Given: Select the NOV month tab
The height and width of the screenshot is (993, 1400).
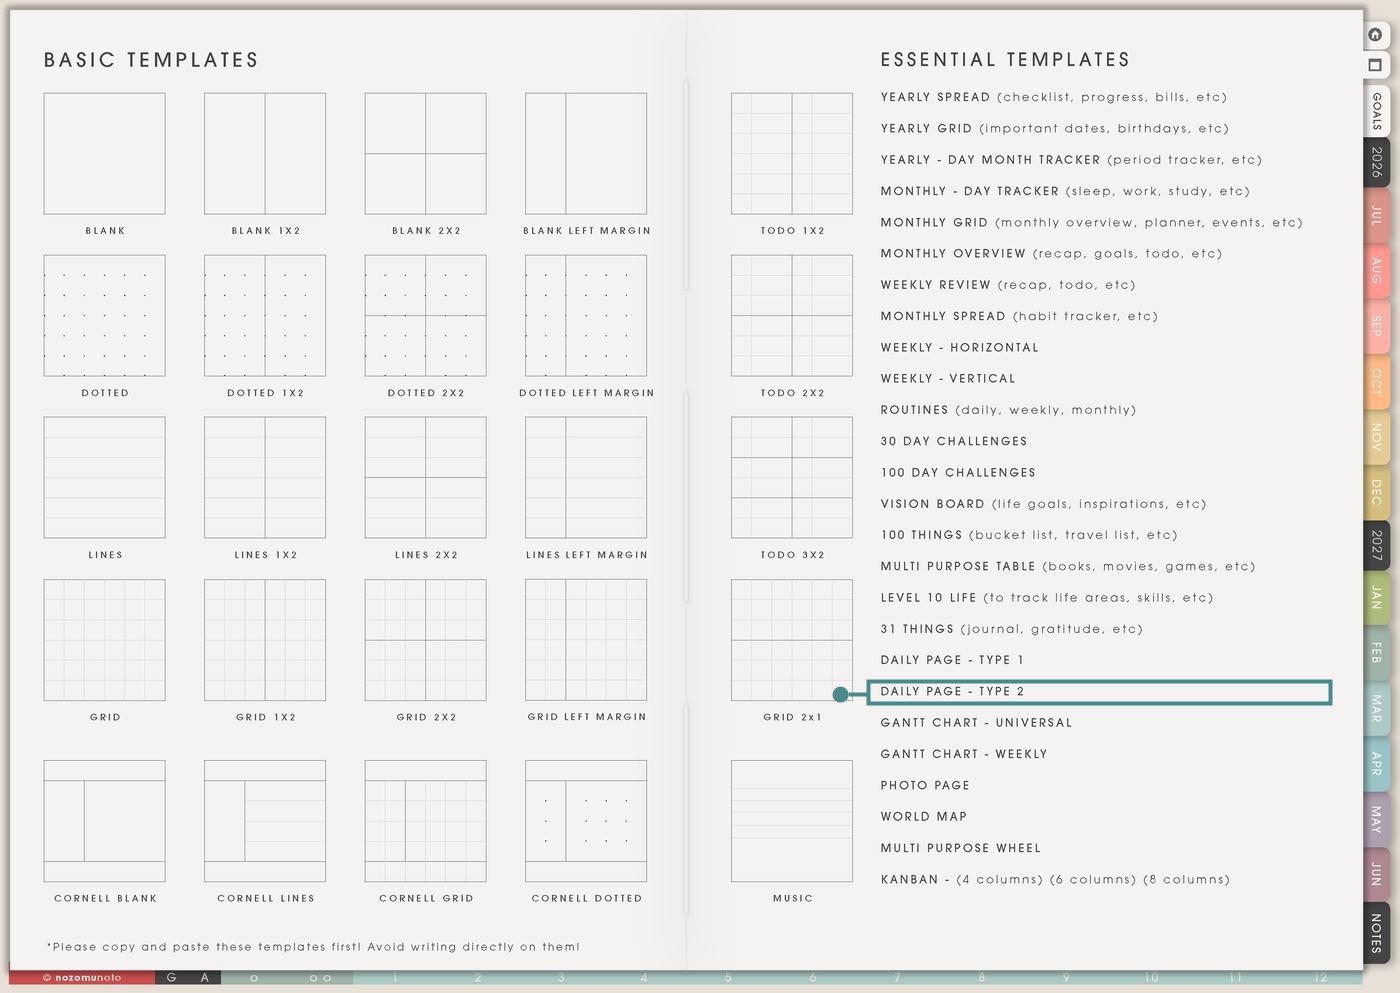Looking at the screenshot, I should click(x=1376, y=436).
